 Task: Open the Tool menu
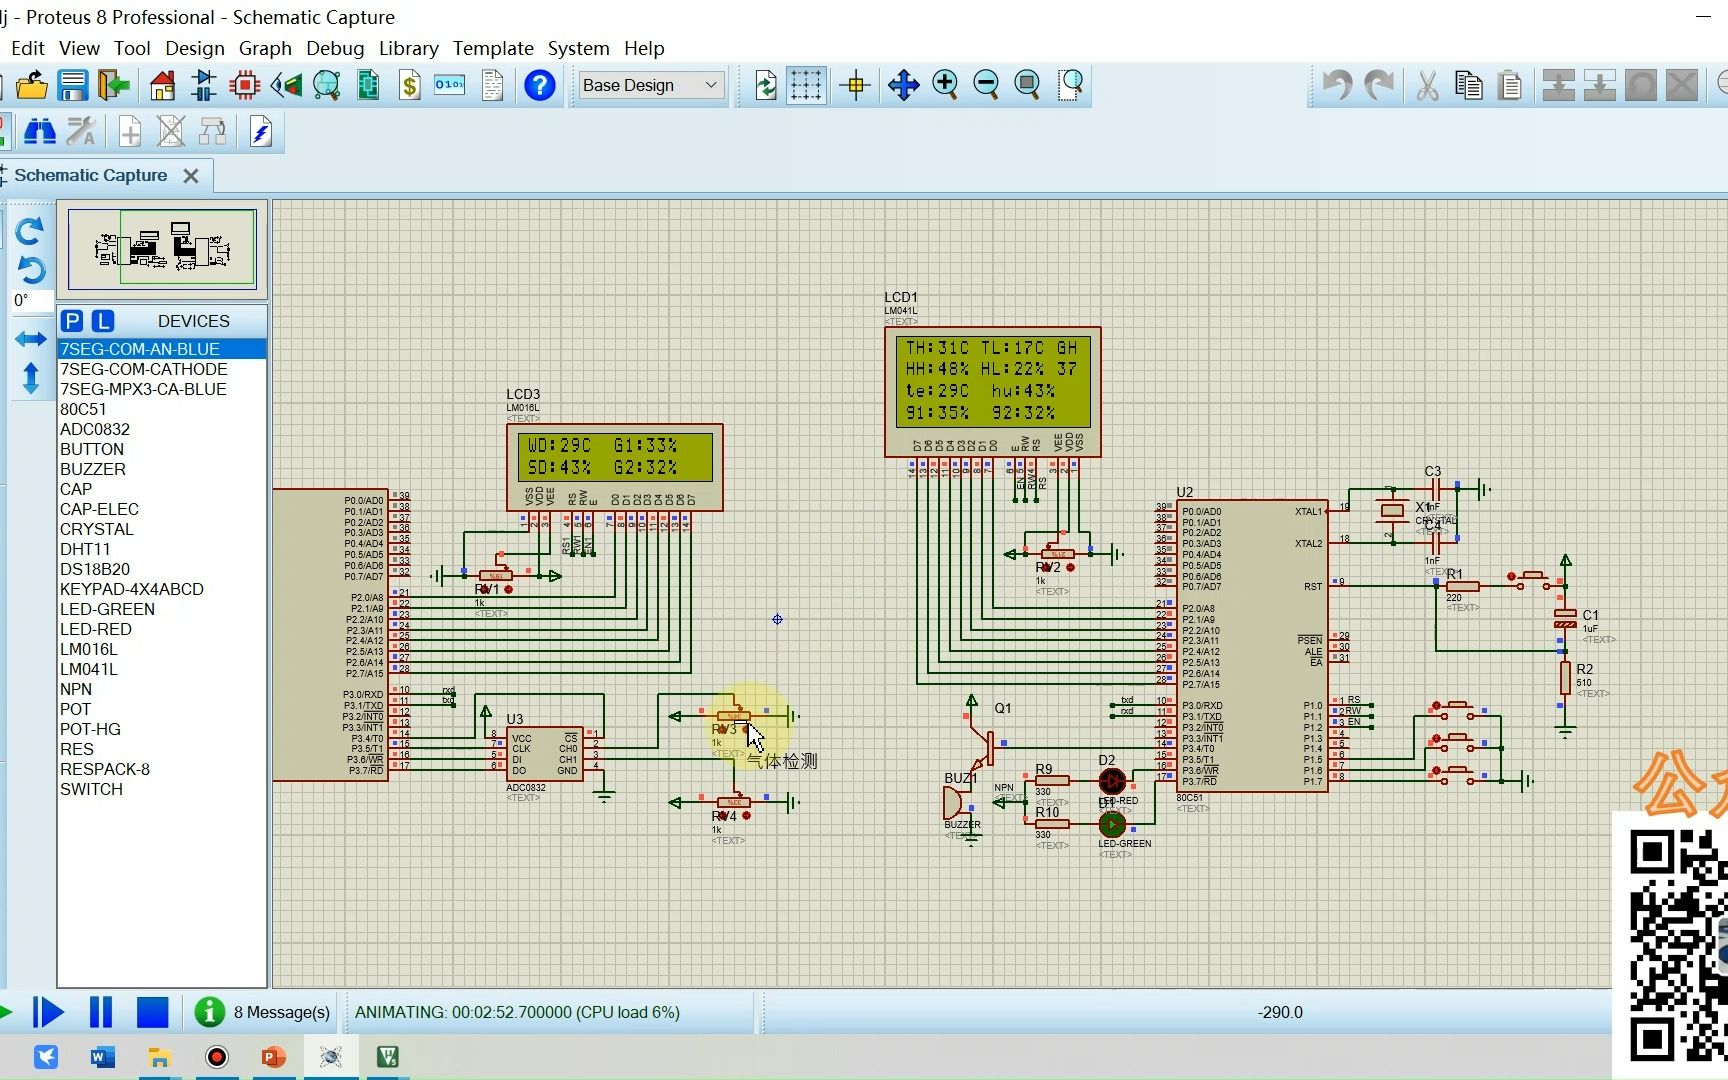coord(132,48)
